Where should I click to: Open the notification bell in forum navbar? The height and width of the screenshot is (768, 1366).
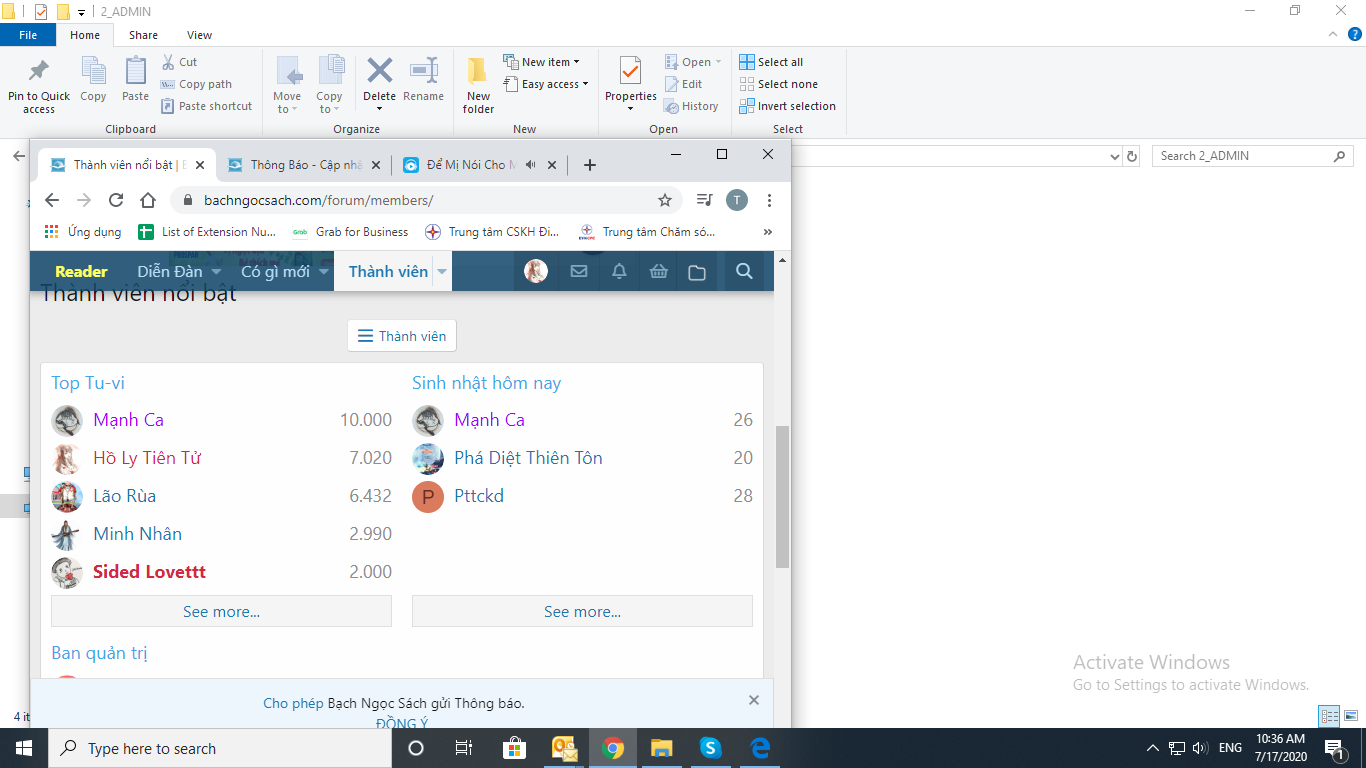[619, 271]
